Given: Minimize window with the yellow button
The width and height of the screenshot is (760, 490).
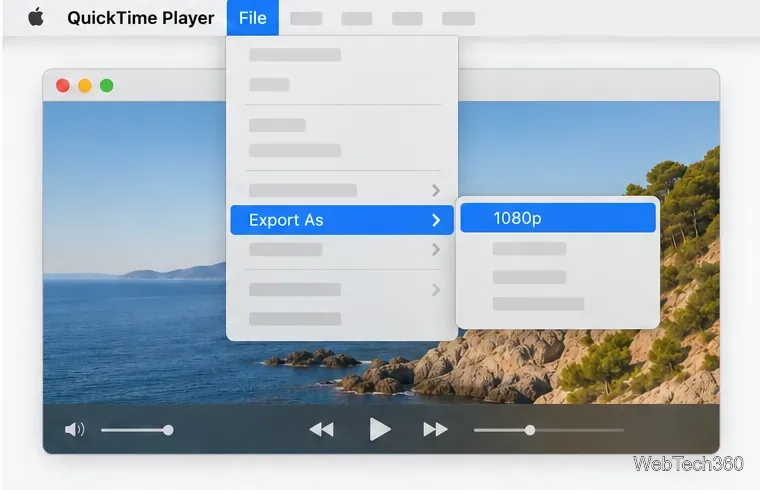Looking at the screenshot, I should tap(85, 86).
